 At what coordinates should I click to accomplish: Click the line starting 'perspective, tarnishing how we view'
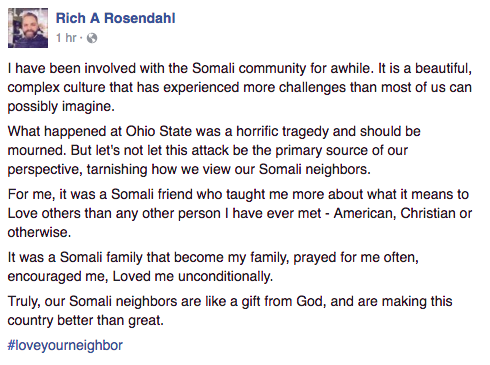point(189,169)
